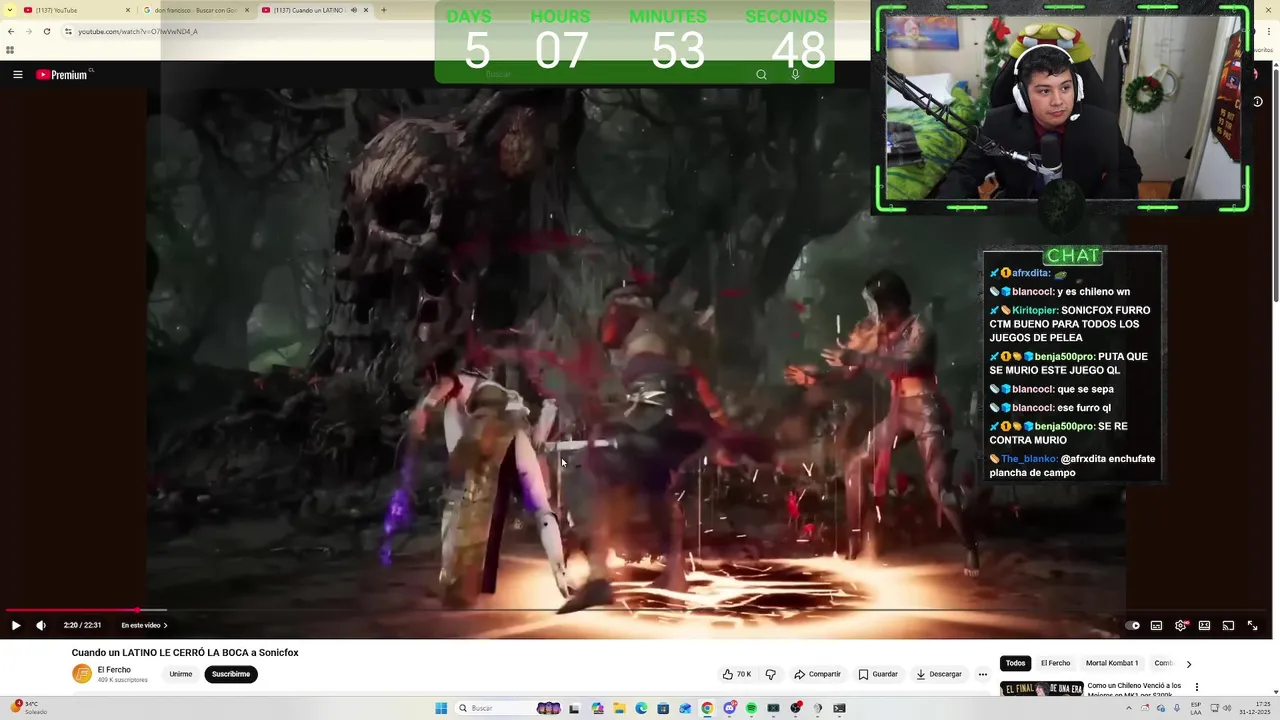Click the Suscribirme button
1280x720 pixels.
(x=231, y=674)
